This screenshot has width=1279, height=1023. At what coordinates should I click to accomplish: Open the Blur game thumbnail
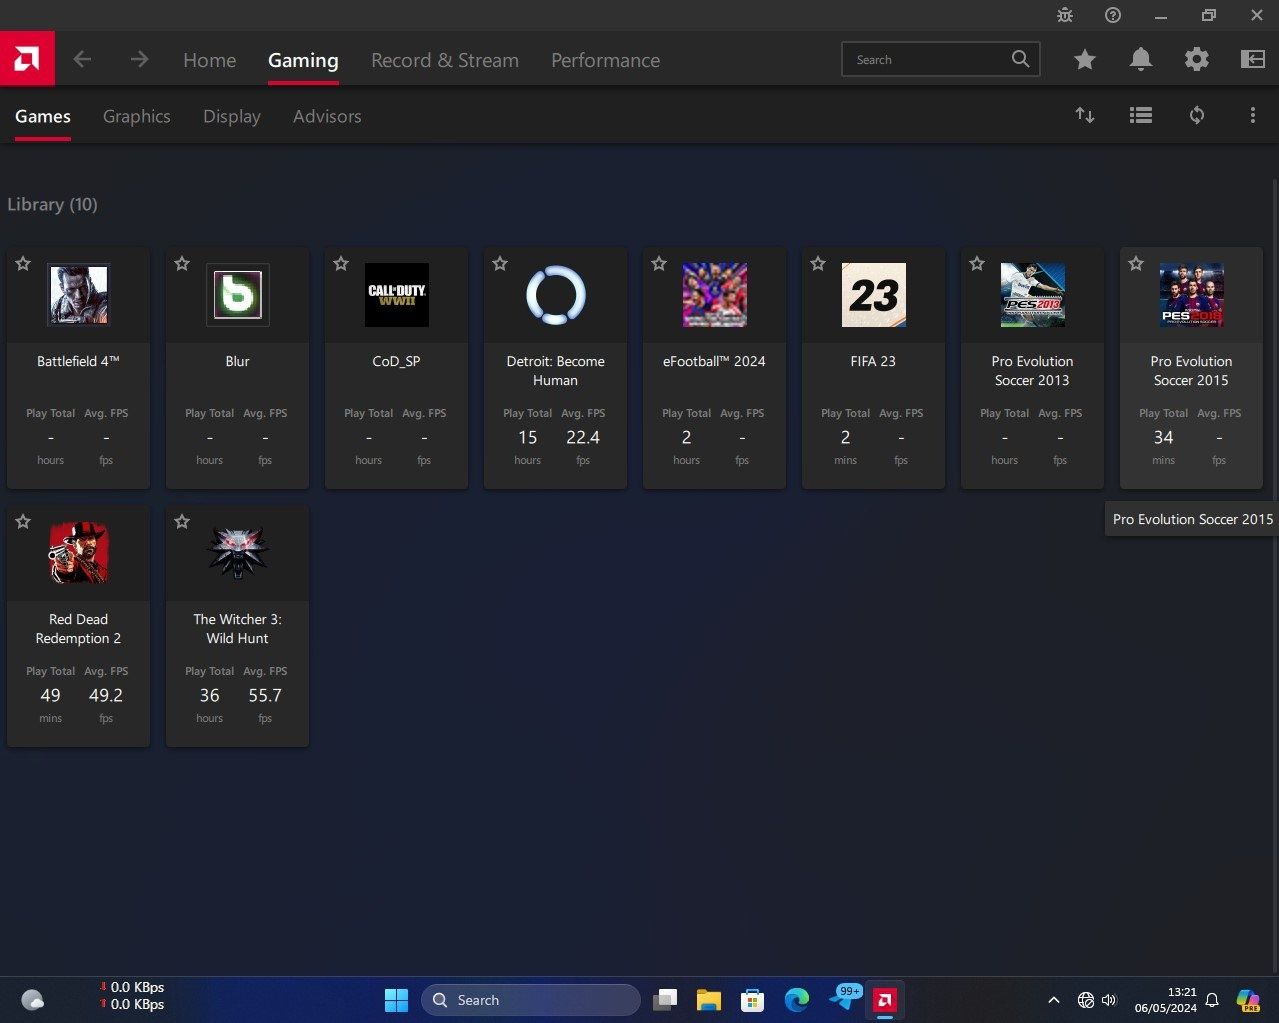tap(237, 295)
